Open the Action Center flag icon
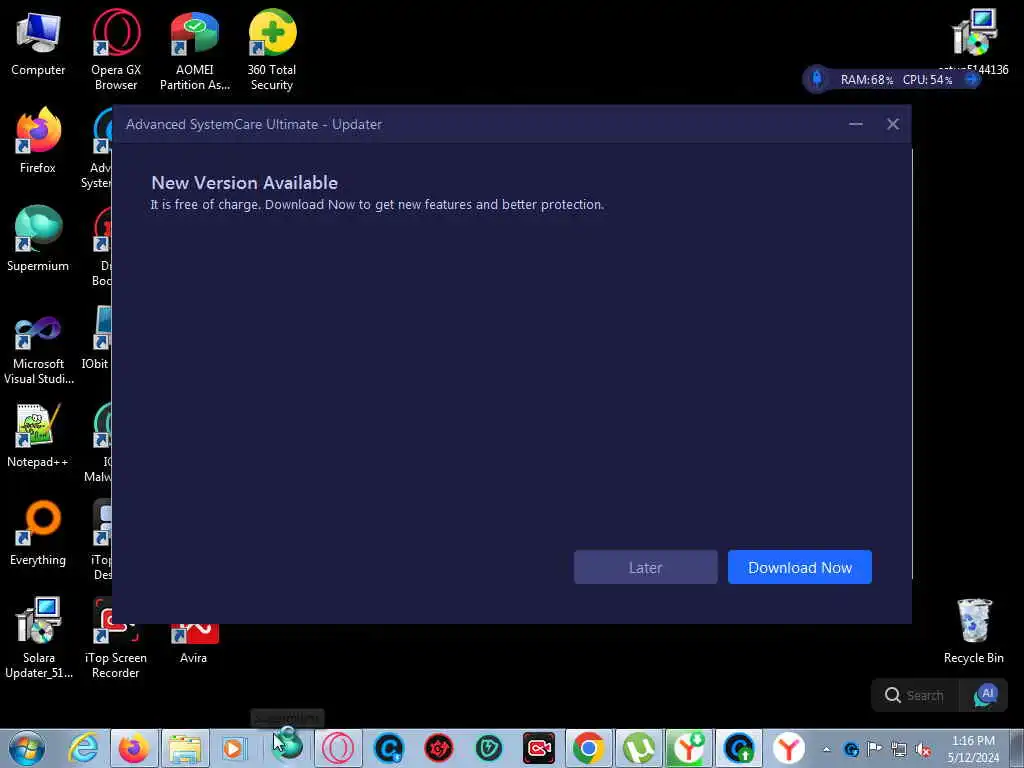Screen dimensions: 1024x768 (x=874, y=749)
